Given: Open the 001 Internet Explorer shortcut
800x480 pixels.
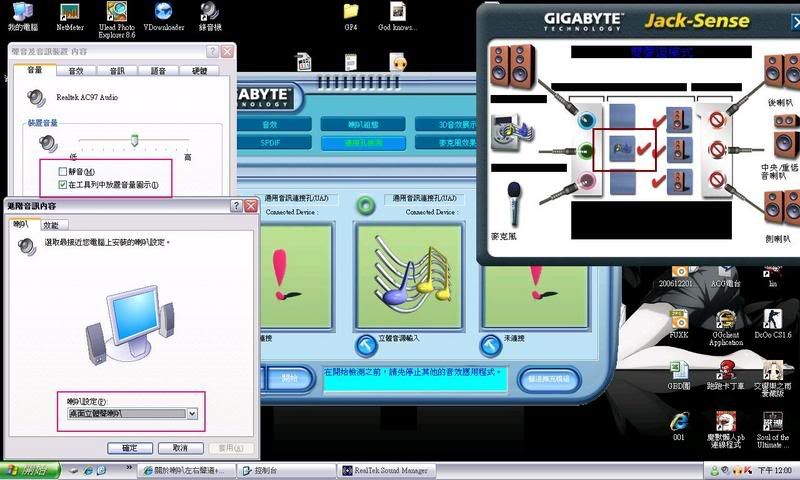Looking at the screenshot, I should [679, 426].
